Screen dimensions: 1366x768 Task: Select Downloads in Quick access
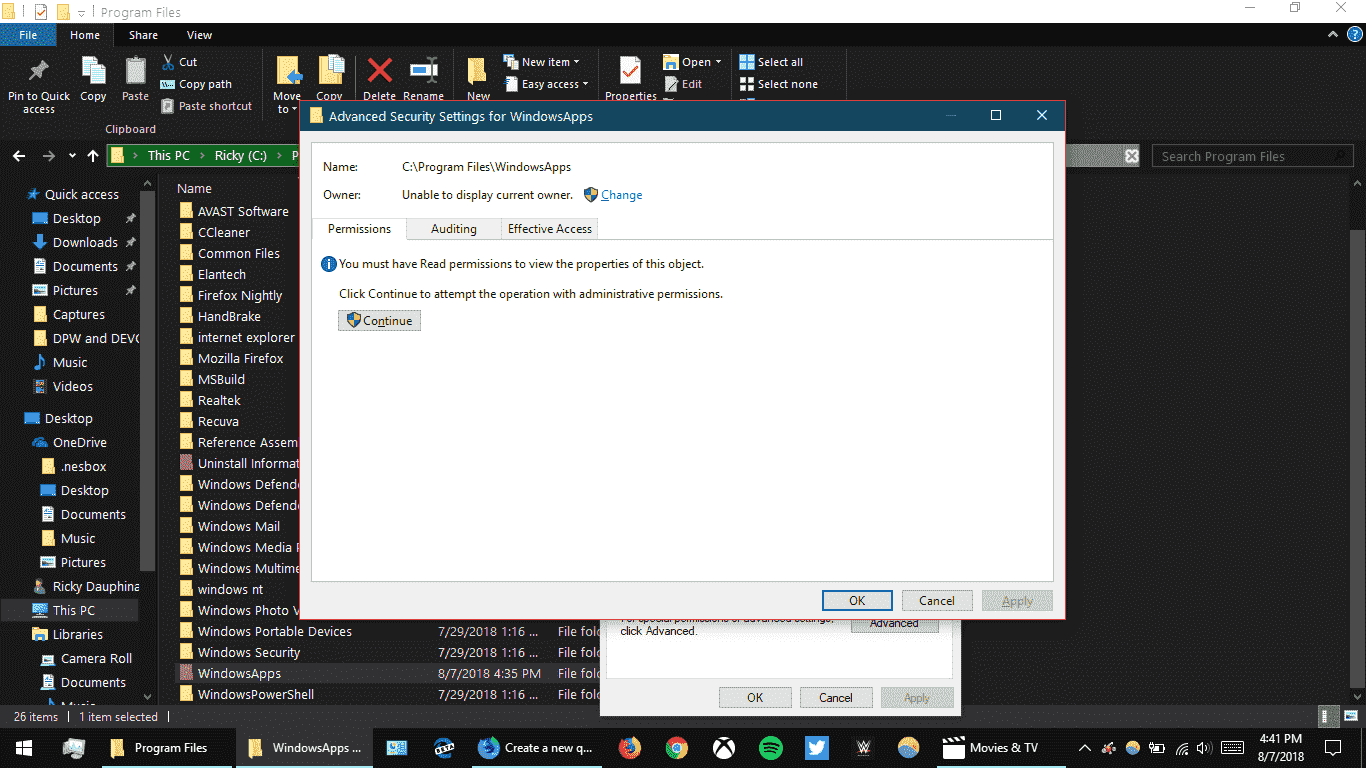point(85,242)
